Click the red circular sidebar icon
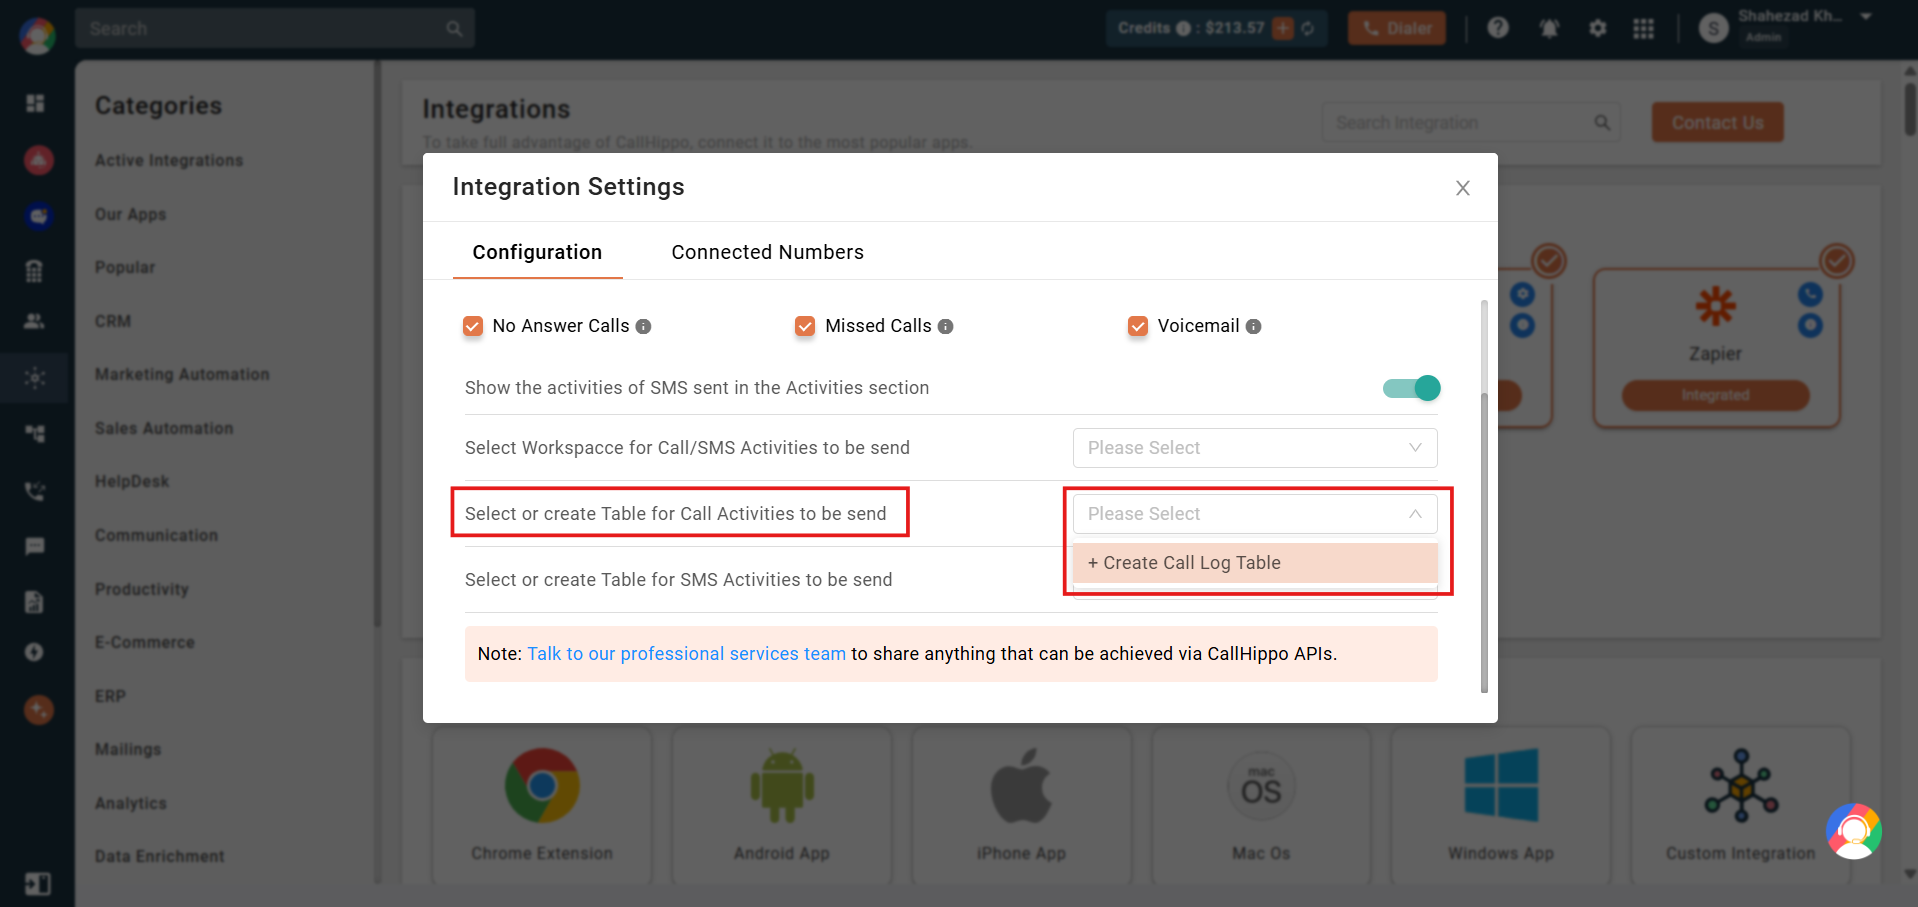This screenshot has width=1918, height=907. (x=38, y=159)
